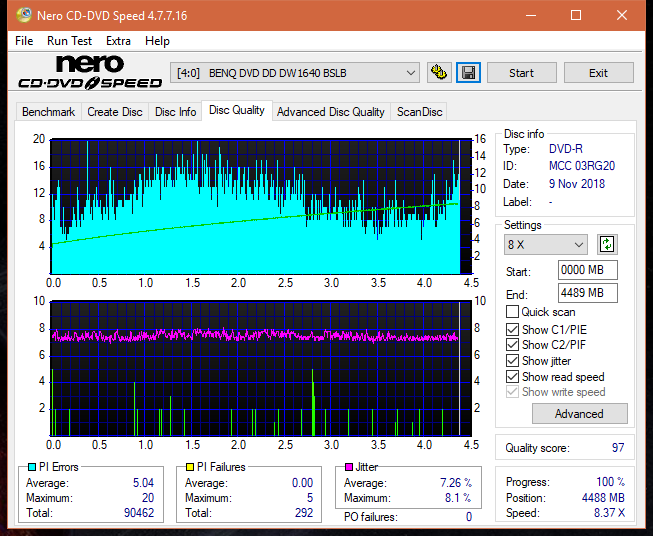Click the Nero CD-DVD Speed logo
Image resolution: width=653 pixels, height=536 pixels.
click(90, 72)
